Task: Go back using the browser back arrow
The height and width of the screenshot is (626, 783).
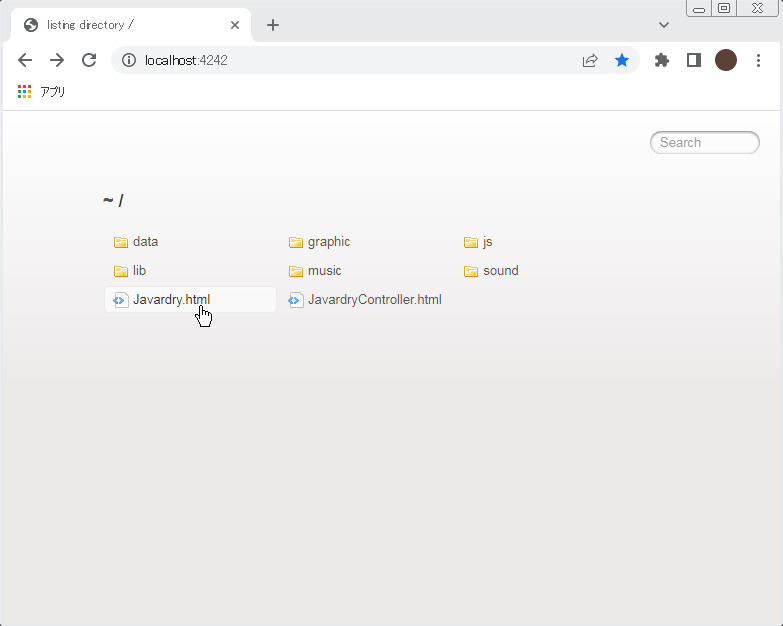Action: pos(24,60)
